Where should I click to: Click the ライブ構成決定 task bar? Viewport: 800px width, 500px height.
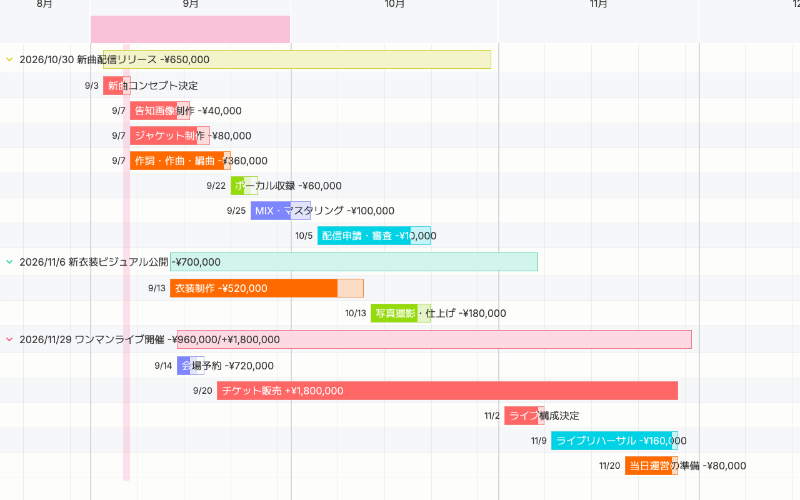[x=524, y=416]
